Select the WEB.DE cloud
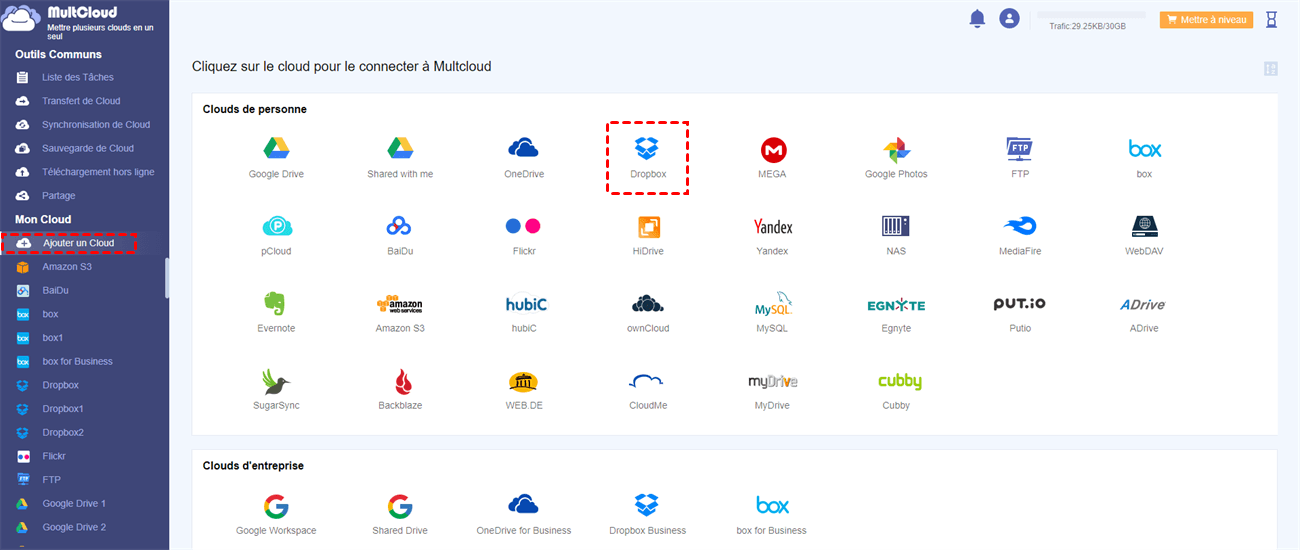Image resolution: width=1300 pixels, height=550 pixels. (524, 389)
